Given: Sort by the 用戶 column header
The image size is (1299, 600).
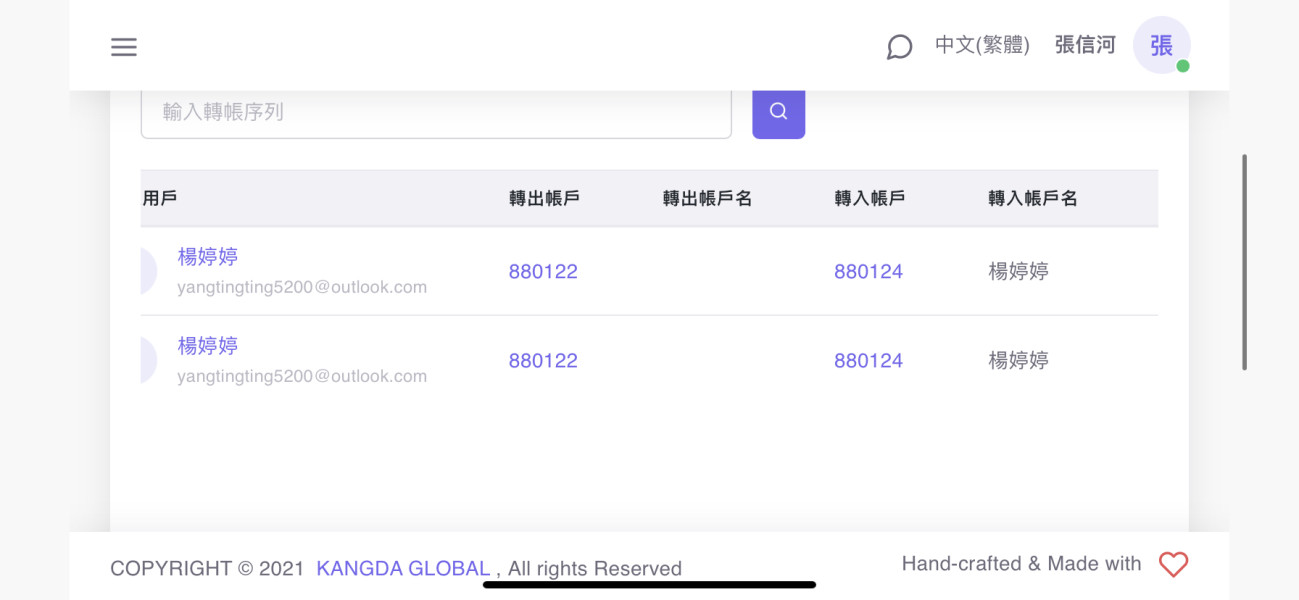Looking at the screenshot, I should 160,198.
